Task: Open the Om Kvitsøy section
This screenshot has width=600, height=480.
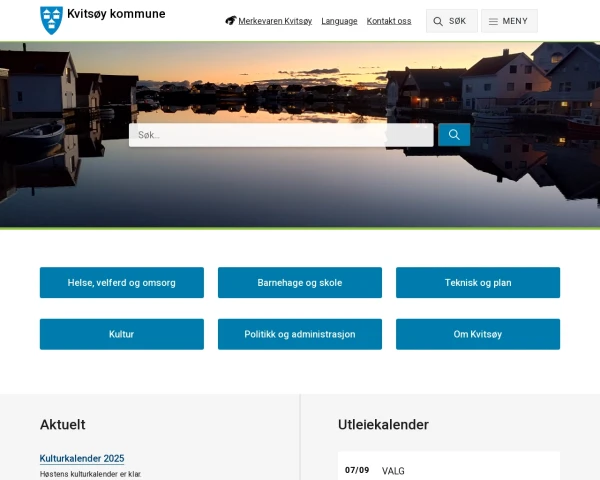Action: click(478, 334)
